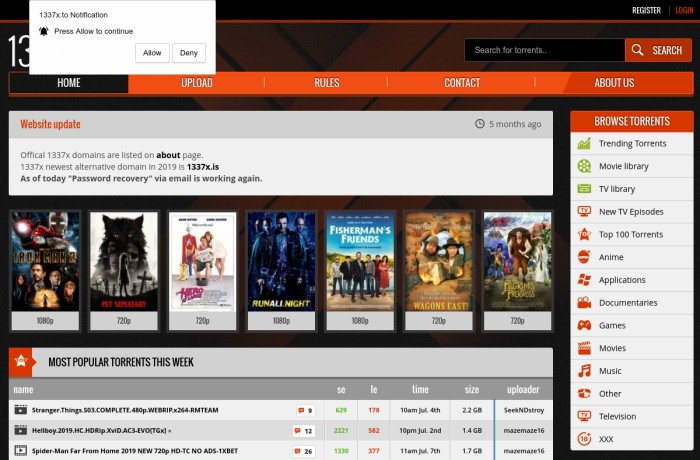The image size is (700, 460).
Task: Click the XXX 18+ icon
Action: point(584,439)
